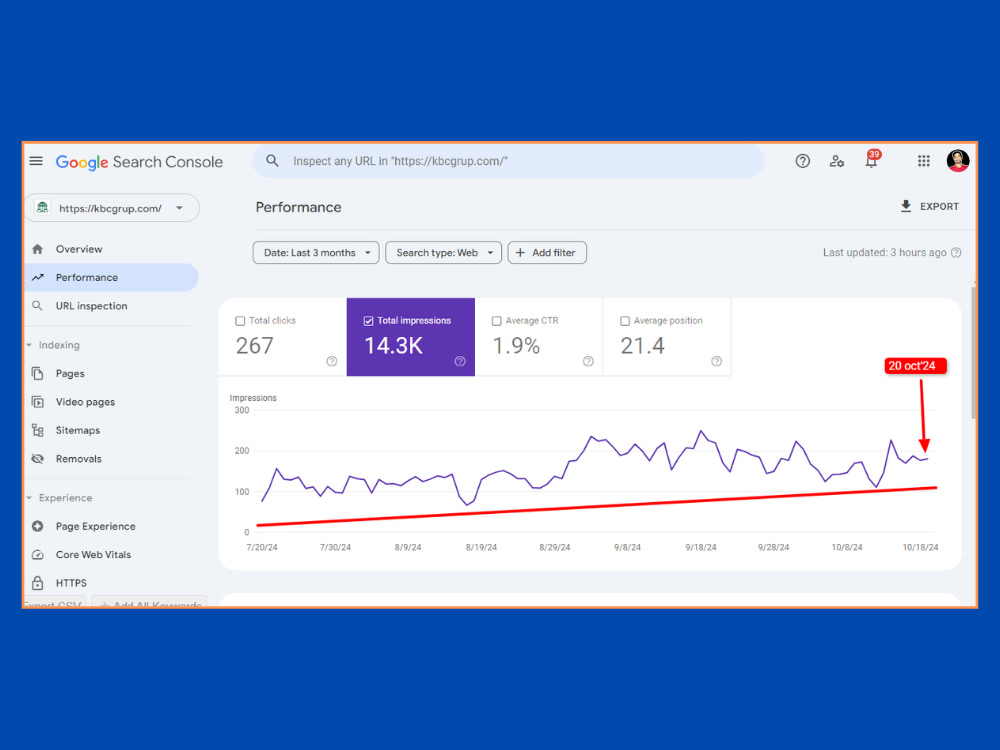Click the 7/20/24 date on chart axis
The image size is (1000, 750).
pyautogui.click(x=262, y=547)
